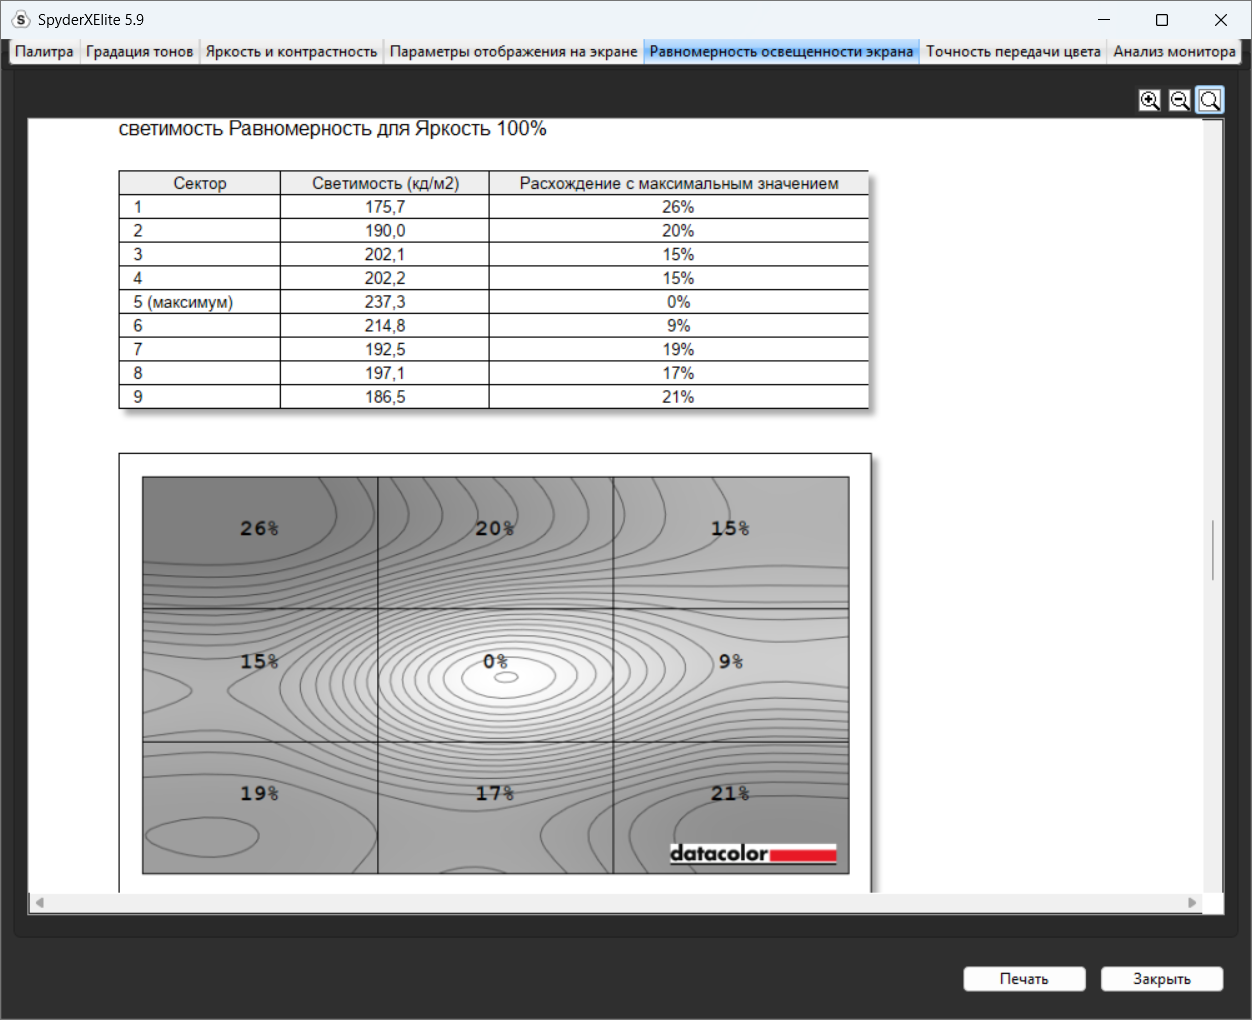Viewport: 1252px width, 1020px height.
Task: Select the 5 (максимум) row label
Action: (183, 302)
